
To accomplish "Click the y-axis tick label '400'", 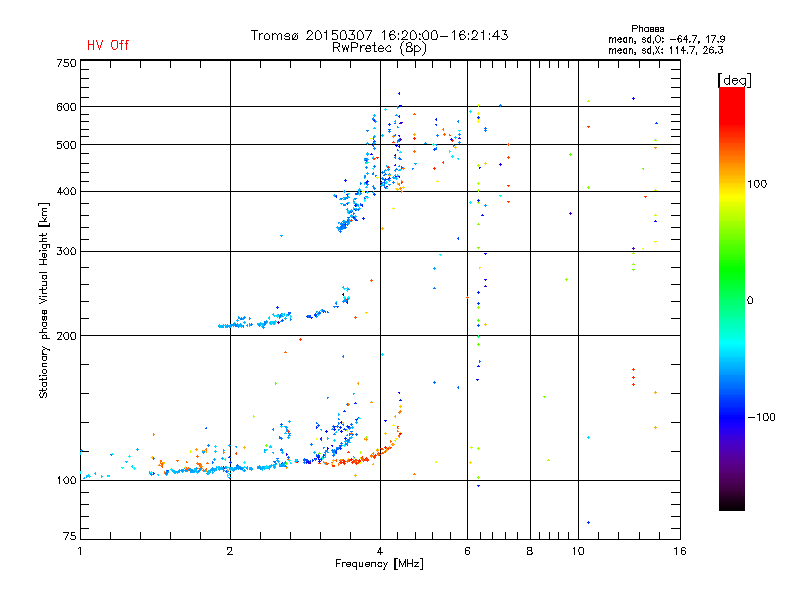I will pyautogui.click(x=66, y=191).
